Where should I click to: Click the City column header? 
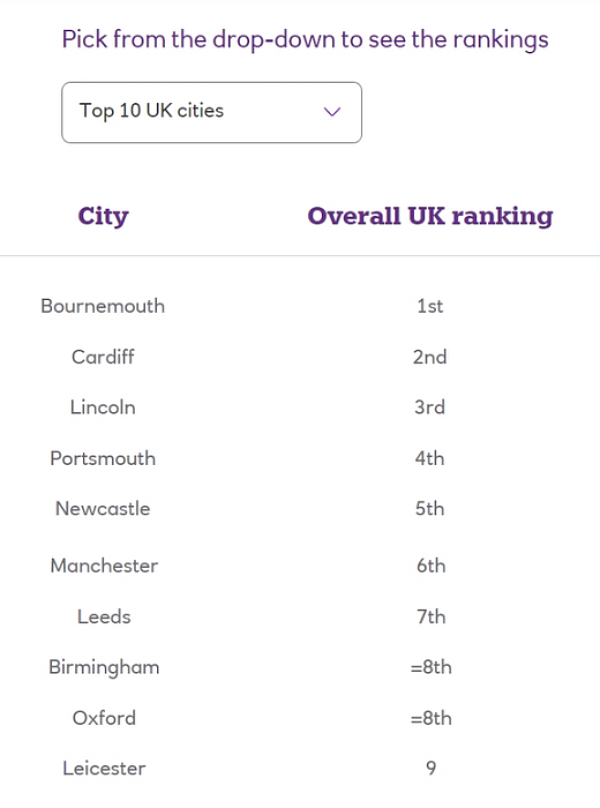103,216
